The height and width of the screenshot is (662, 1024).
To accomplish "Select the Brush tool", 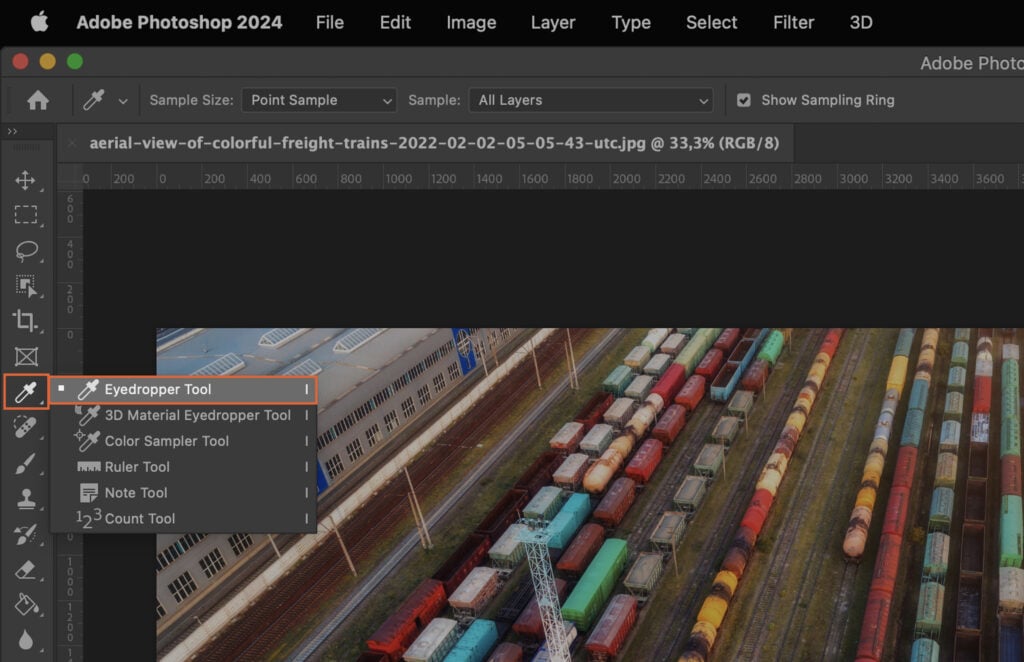I will pyautogui.click(x=26, y=462).
